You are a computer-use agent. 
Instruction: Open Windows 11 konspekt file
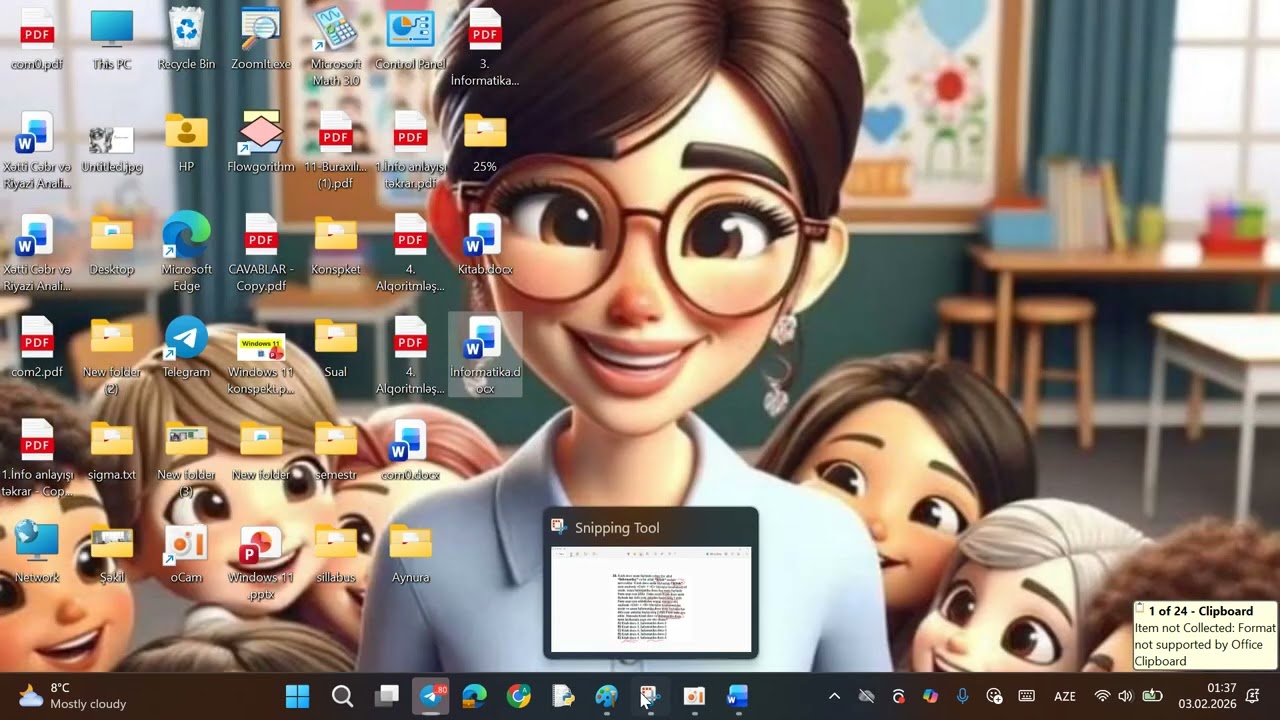click(261, 362)
